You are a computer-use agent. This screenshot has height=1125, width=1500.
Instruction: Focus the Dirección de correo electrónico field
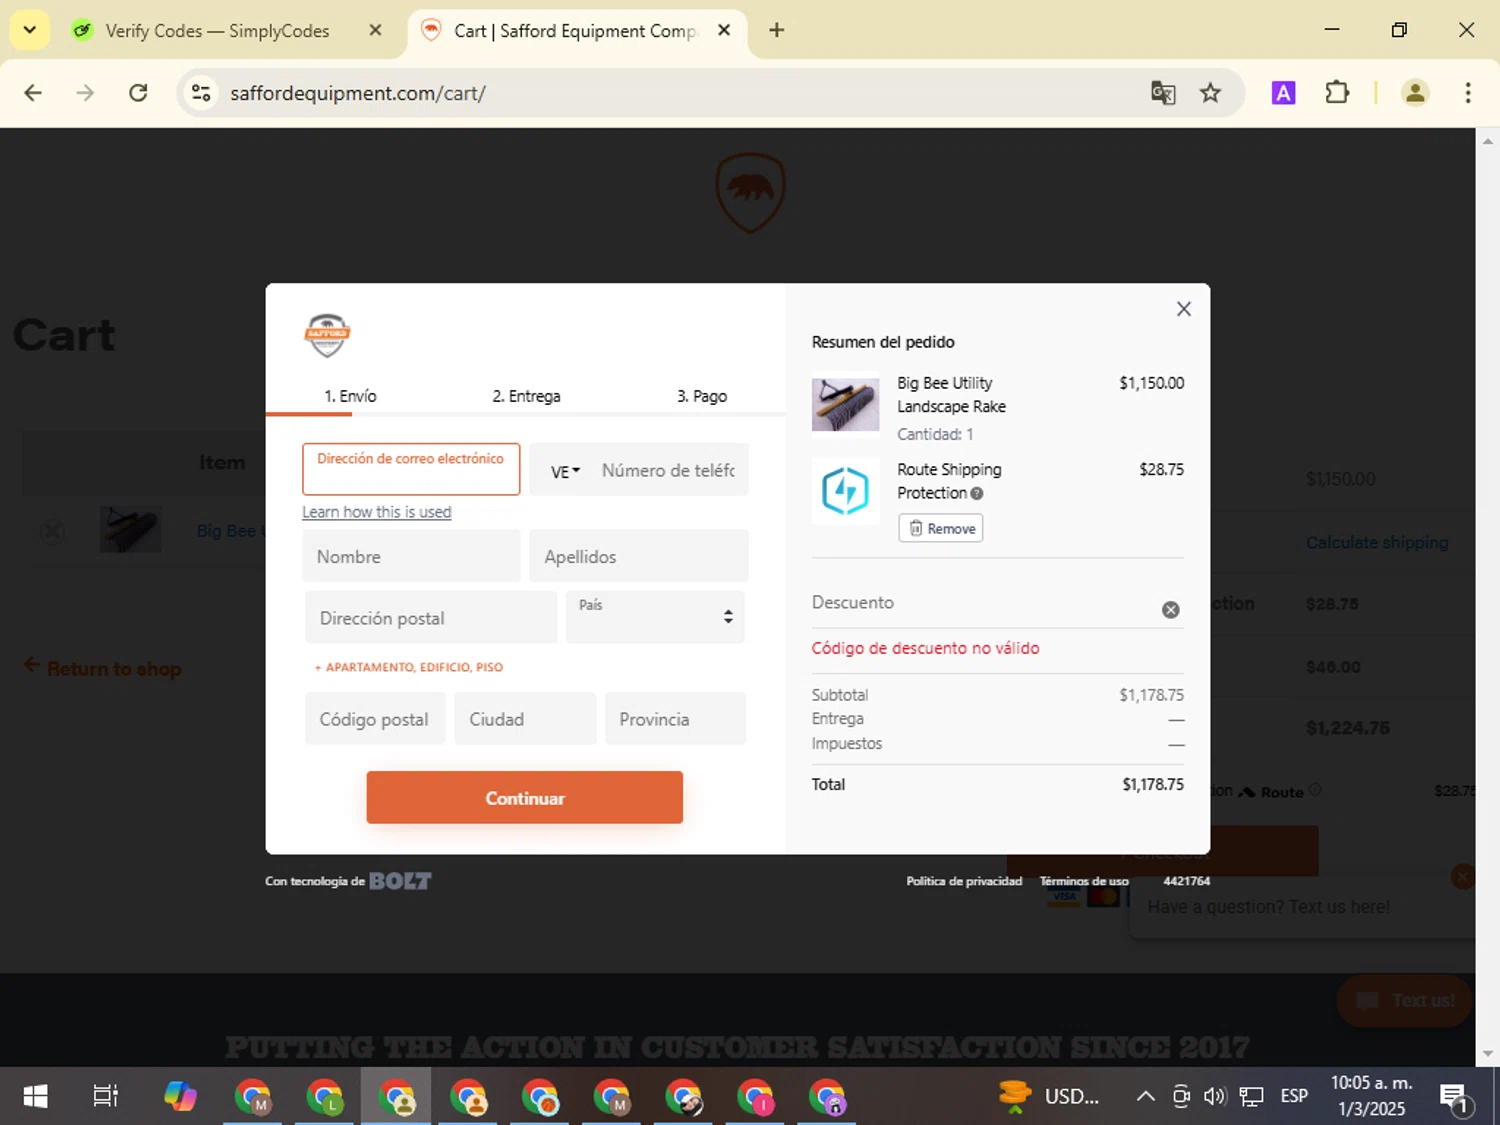[x=411, y=469]
